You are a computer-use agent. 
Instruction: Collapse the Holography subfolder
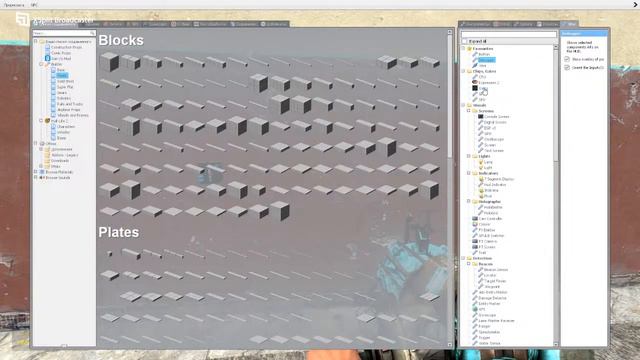[x=469, y=202]
